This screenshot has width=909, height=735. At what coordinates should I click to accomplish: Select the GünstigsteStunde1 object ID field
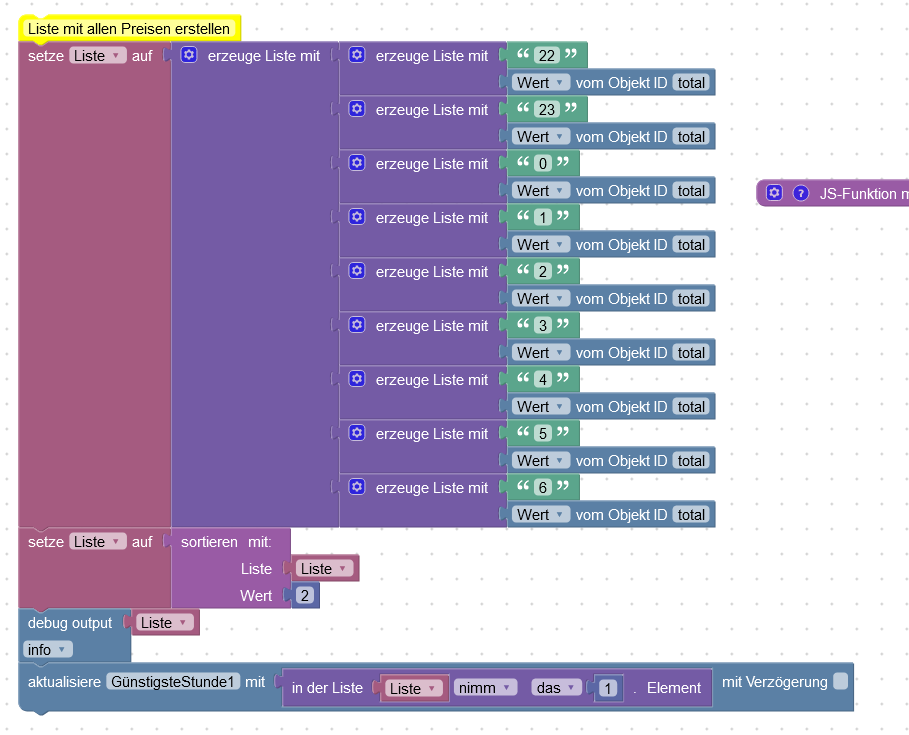[173, 682]
